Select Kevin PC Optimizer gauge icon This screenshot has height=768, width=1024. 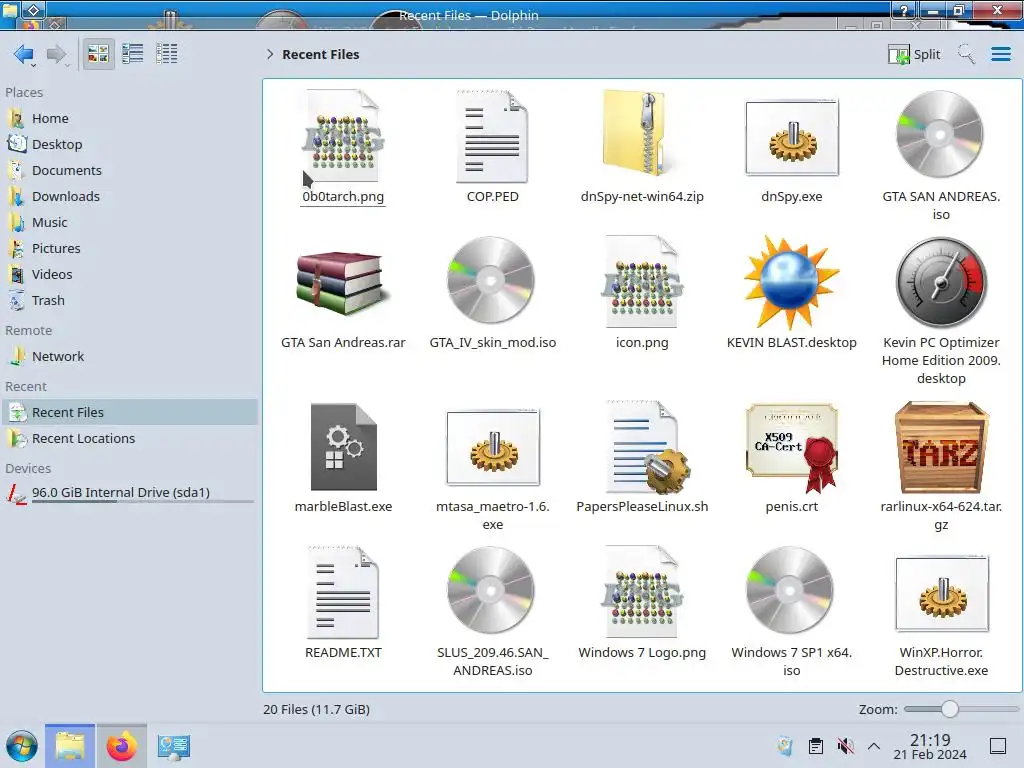tap(941, 282)
